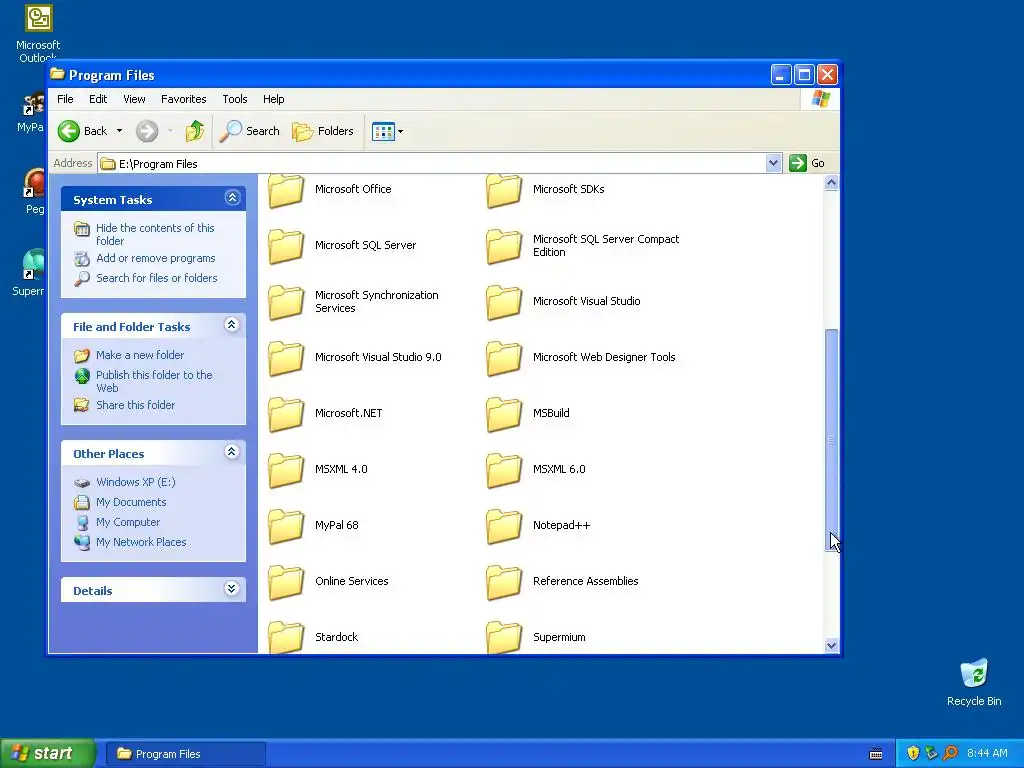Click Share this folder link

pos(135,406)
